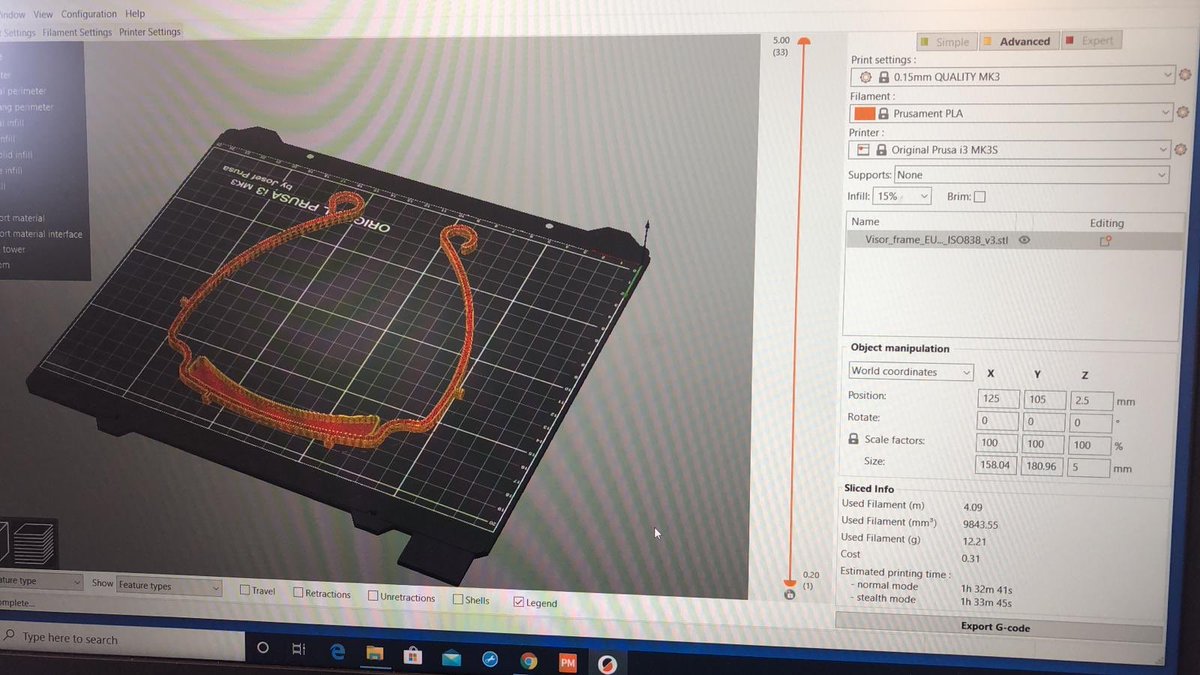
Task: Open the World coordinates dropdown
Action: [911, 371]
